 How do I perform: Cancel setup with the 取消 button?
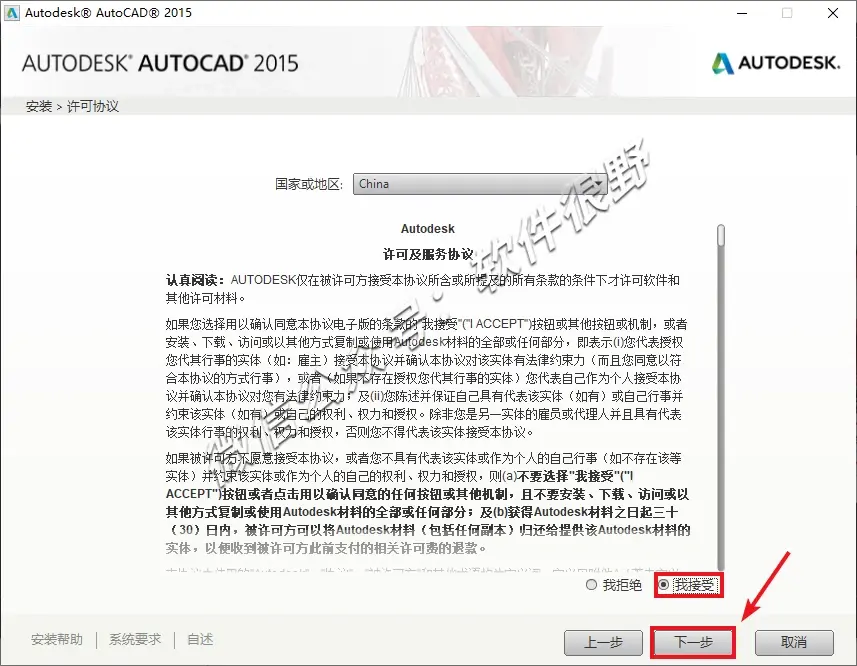[794, 643]
